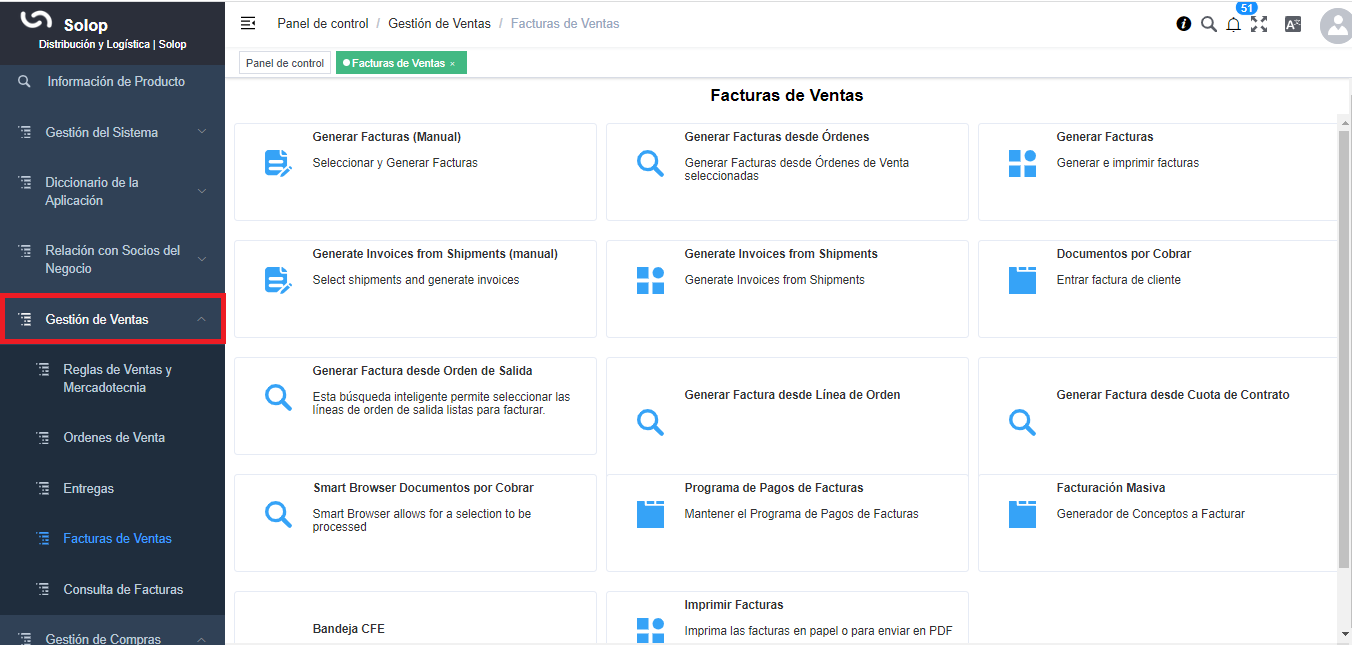1352x645 pixels.
Task: Open the notifications bell
Action: point(1234,25)
